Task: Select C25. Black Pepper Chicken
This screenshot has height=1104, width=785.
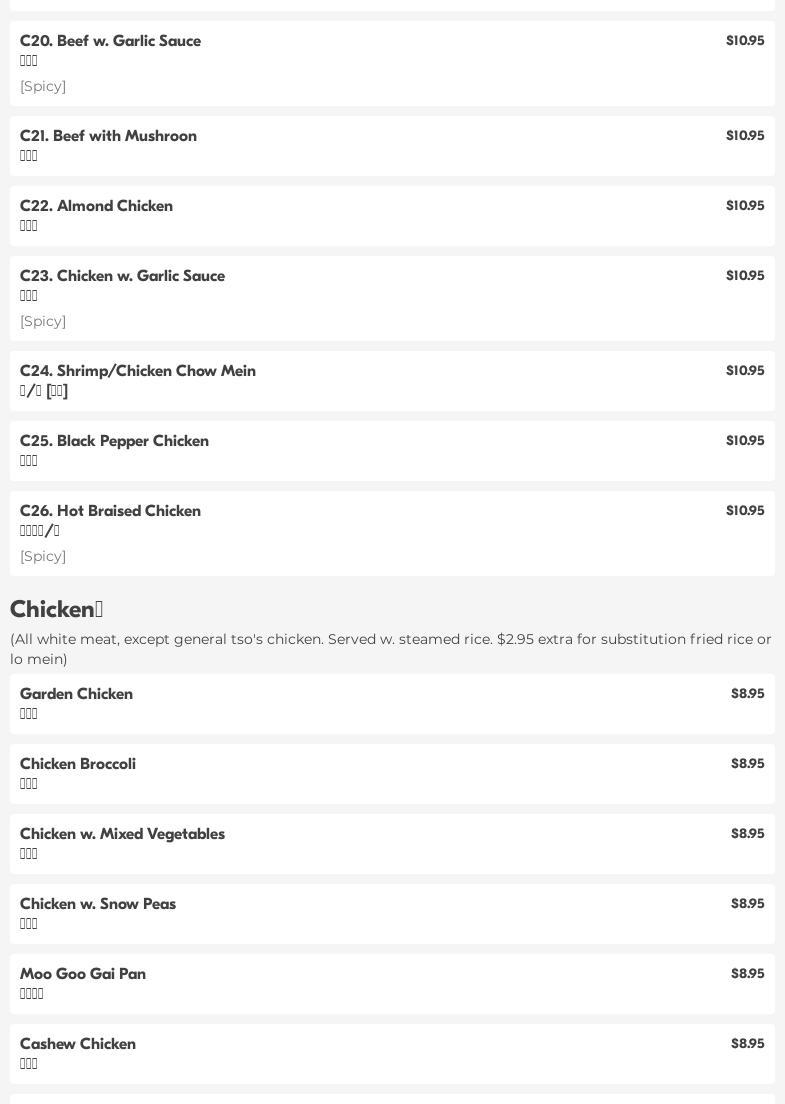Action: tap(115, 441)
